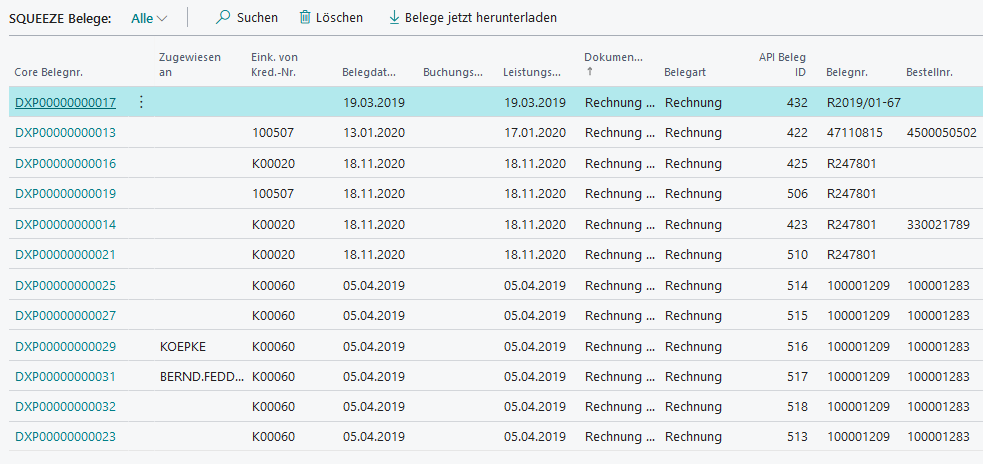Click the Zugewiesen an column header
This screenshot has height=464, width=983.
(190, 64)
